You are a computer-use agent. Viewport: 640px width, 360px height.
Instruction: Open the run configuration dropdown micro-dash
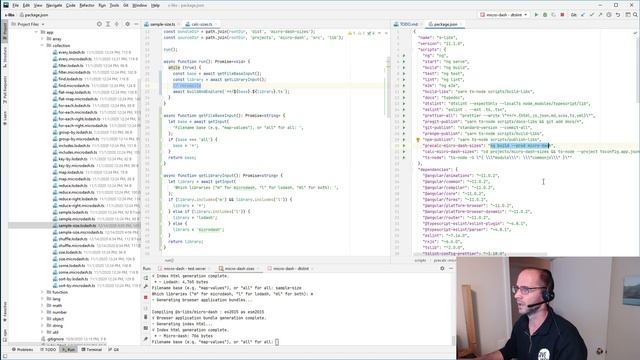click(504, 15)
